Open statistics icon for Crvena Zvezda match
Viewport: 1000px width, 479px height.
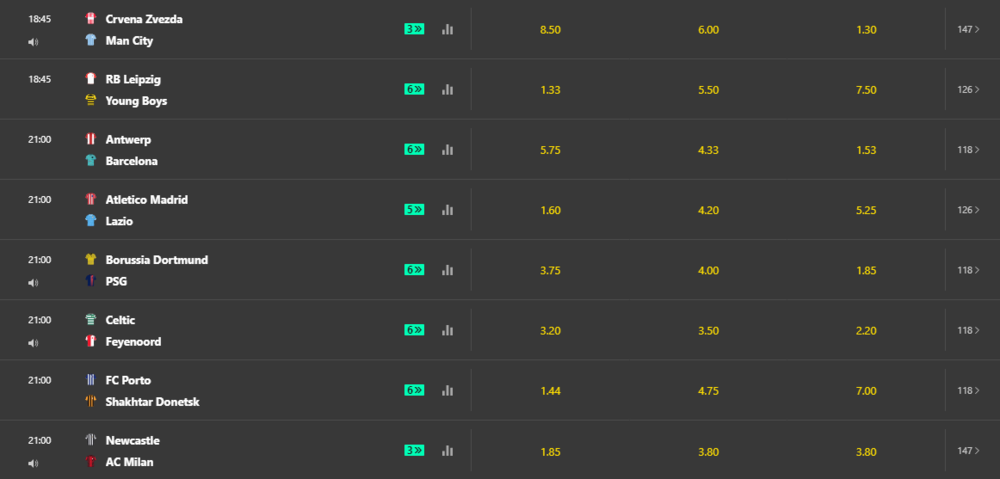click(447, 29)
